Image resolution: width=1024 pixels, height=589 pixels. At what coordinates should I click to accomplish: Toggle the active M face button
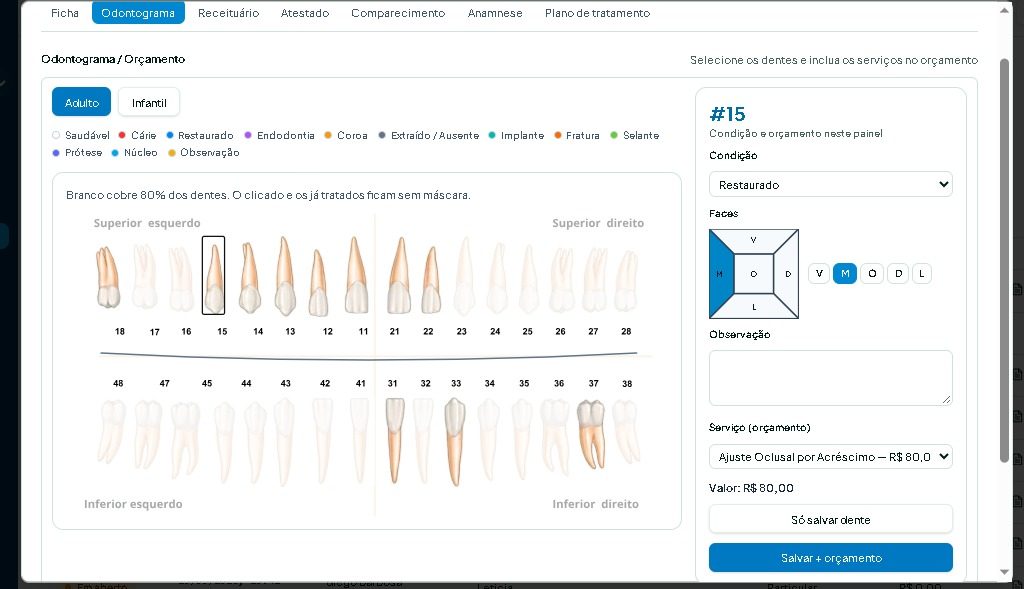tap(845, 274)
